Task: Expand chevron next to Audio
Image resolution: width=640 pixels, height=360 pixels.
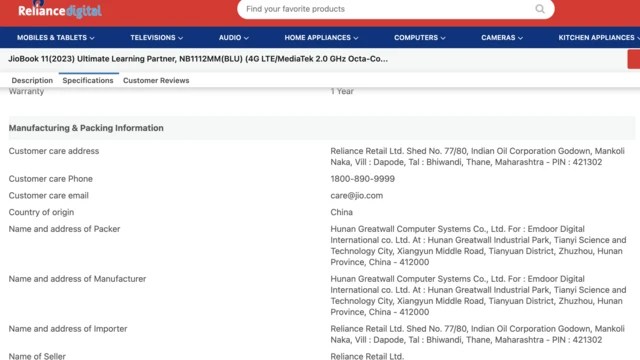Action: point(246,38)
